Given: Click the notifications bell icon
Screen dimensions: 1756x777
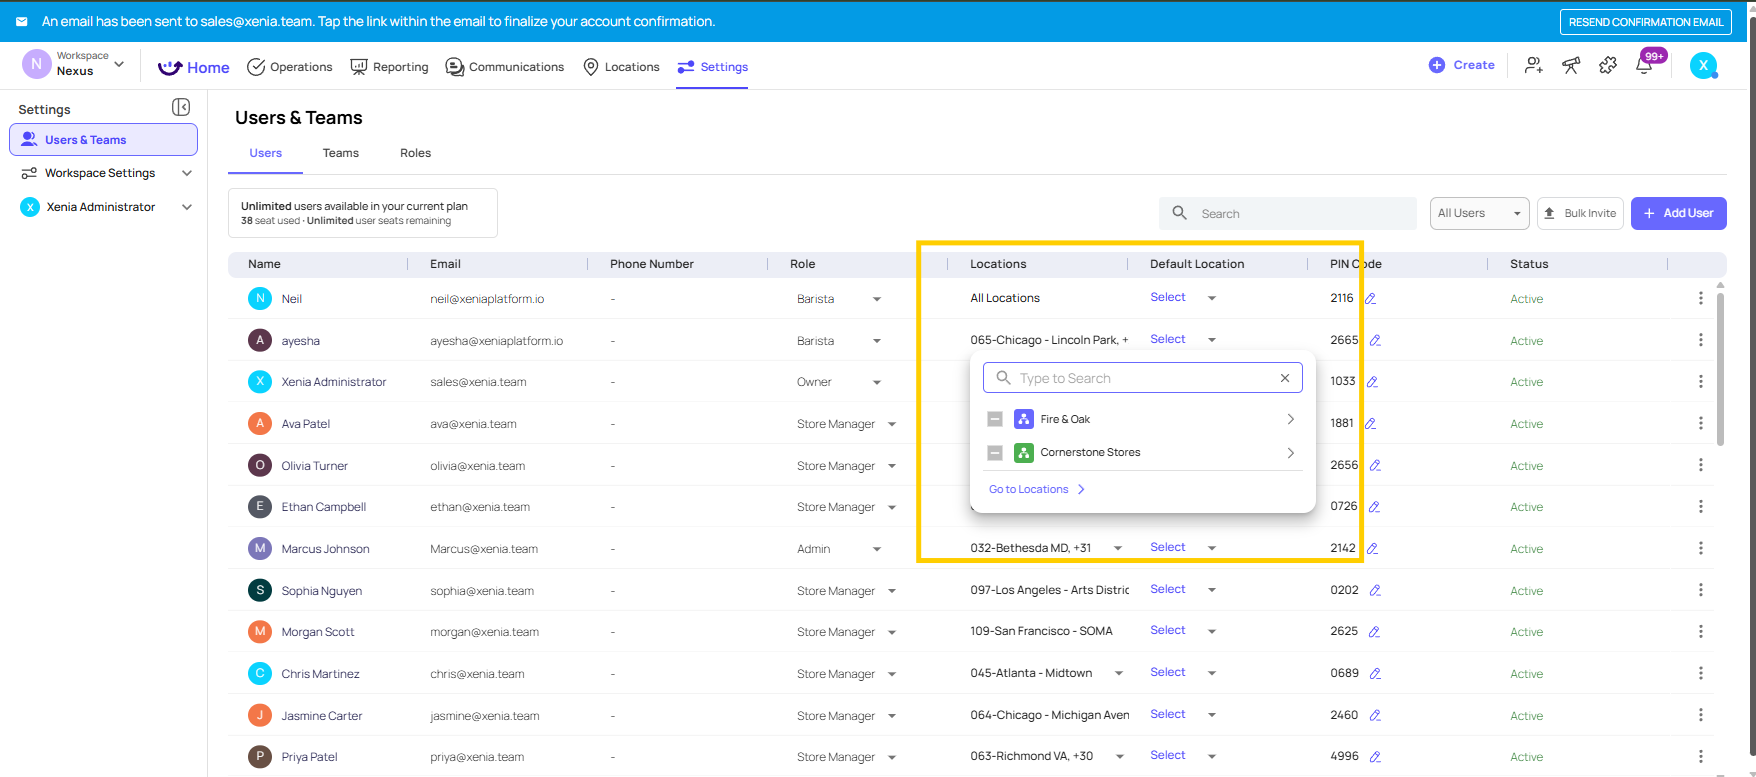Looking at the screenshot, I should point(1644,66).
